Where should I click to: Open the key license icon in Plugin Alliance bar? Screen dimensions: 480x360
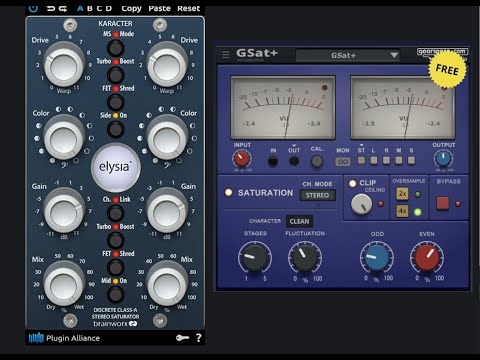click(182, 338)
